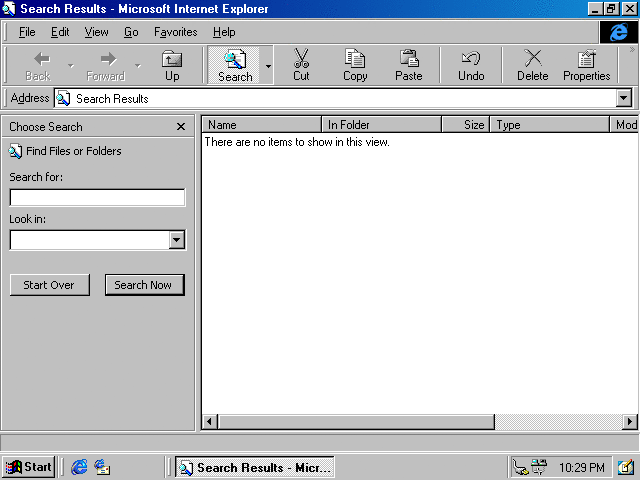Screen dimensions: 640x480
Task: Open the Search button dropdown arrow
Action: coord(268,66)
